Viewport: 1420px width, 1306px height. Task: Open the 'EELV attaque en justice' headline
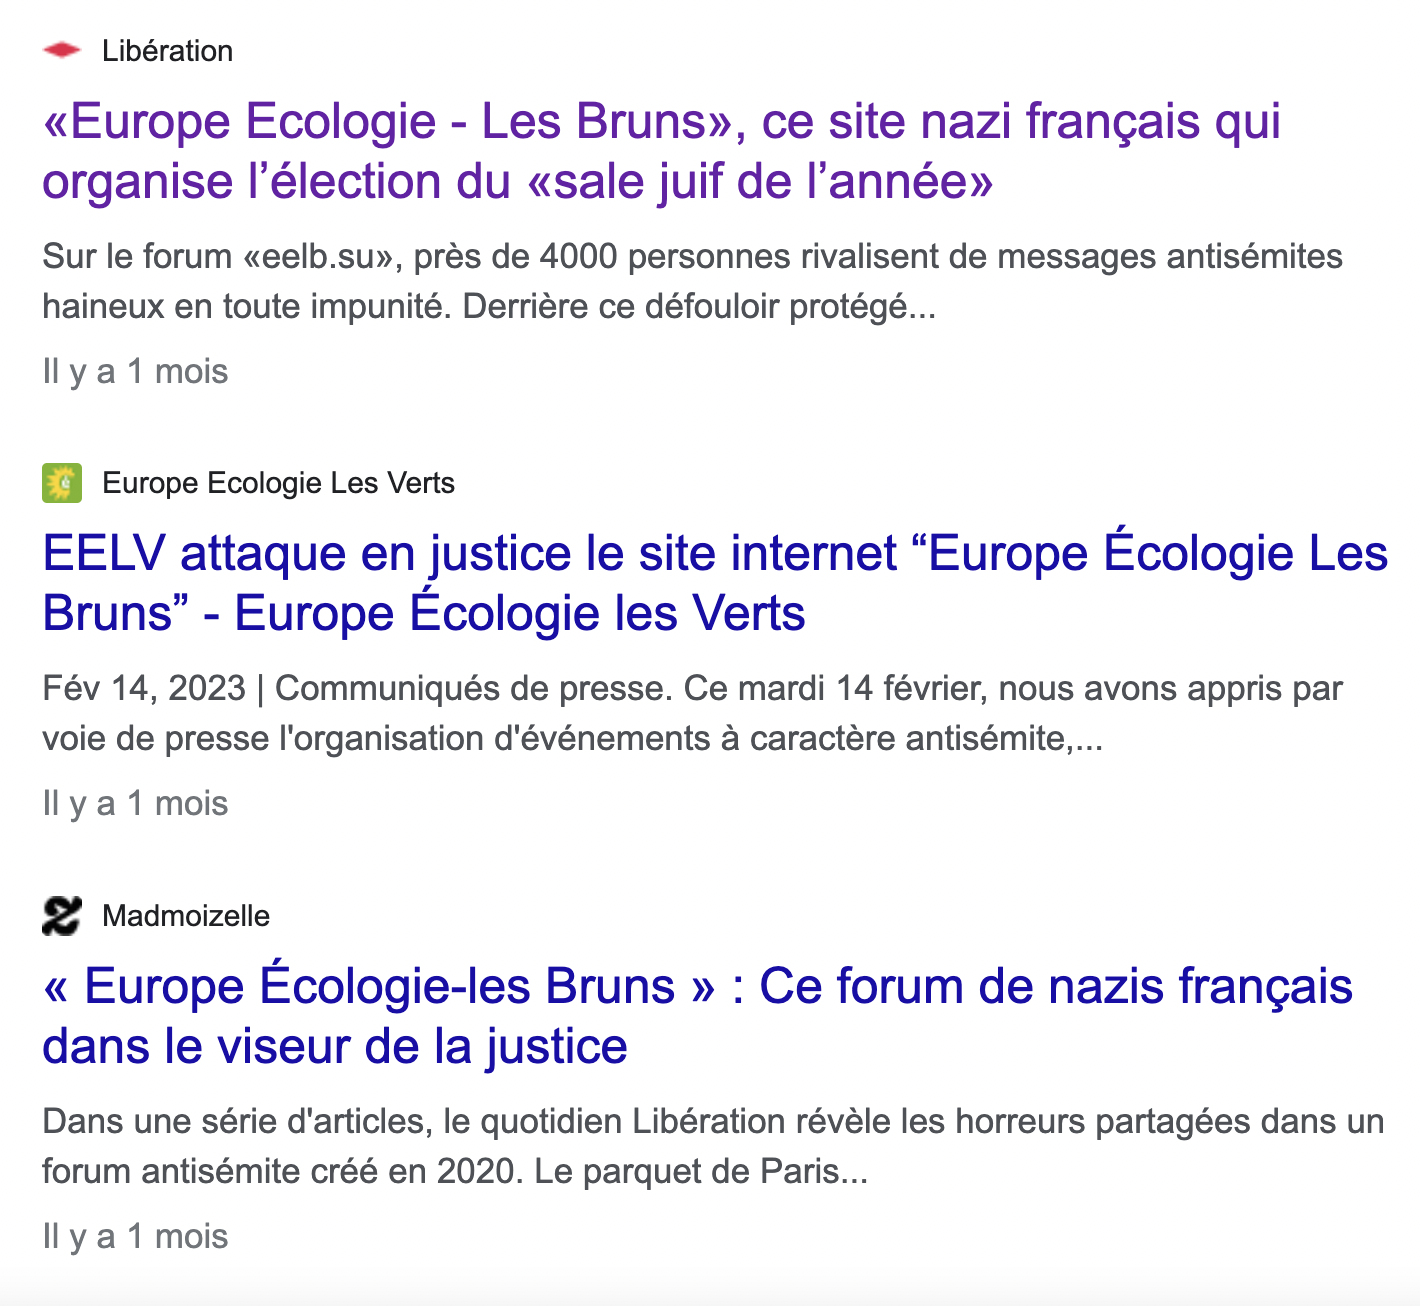click(x=715, y=583)
